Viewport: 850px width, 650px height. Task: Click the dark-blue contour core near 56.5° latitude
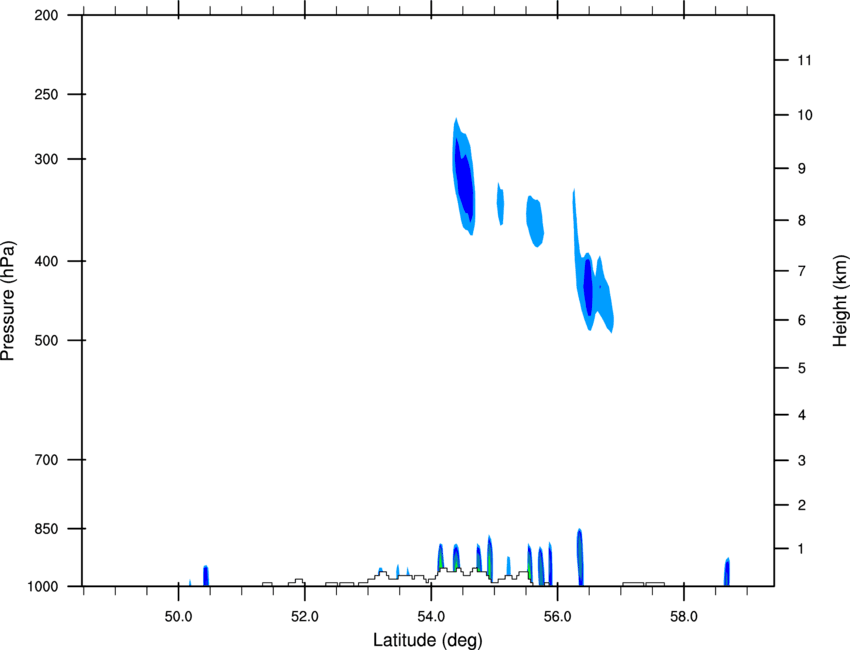click(x=588, y=287)
